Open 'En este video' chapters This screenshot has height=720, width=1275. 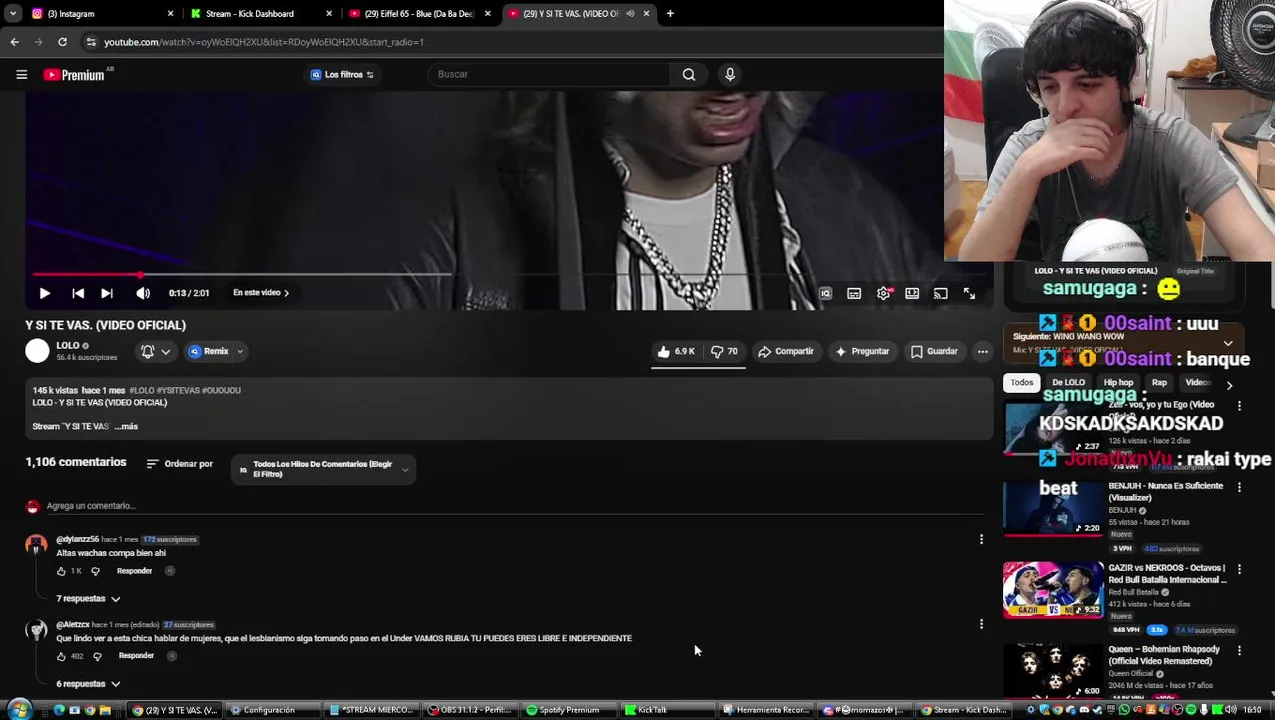[x=261, y=293]
